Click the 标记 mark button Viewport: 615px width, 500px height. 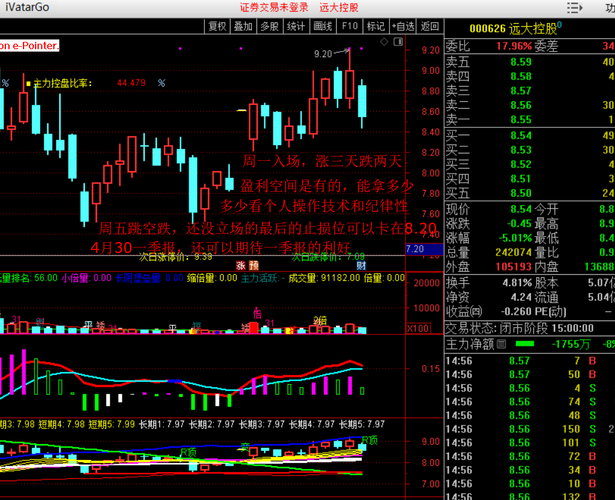click(376, 26)
